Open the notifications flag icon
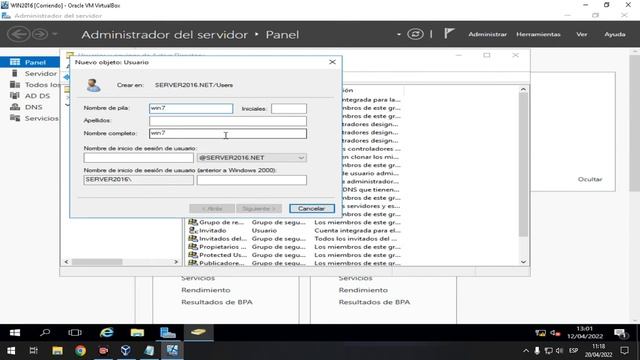 click(x=449, y=33)
